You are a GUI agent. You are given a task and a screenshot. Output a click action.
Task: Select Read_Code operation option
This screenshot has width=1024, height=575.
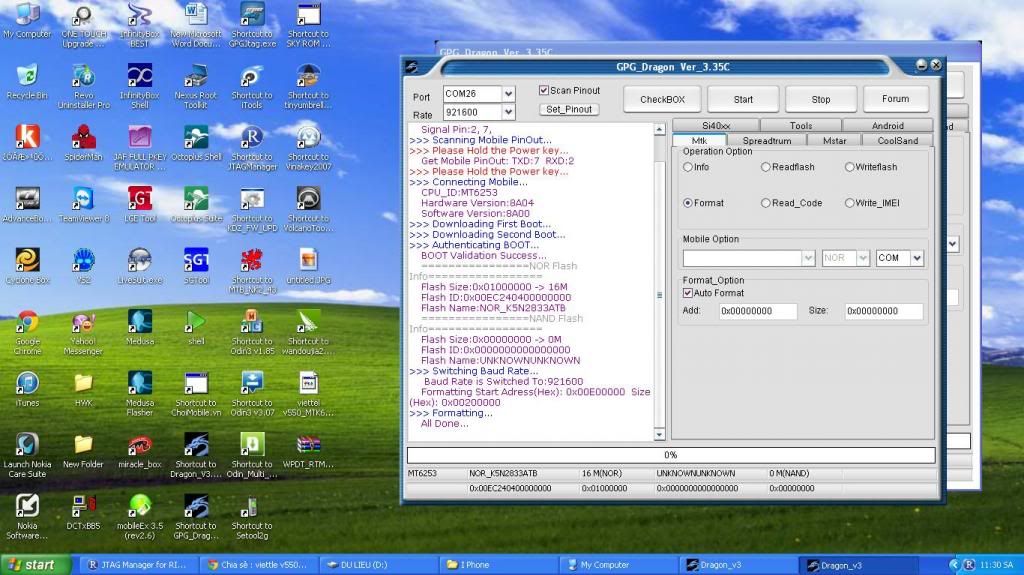pos(765,203)
